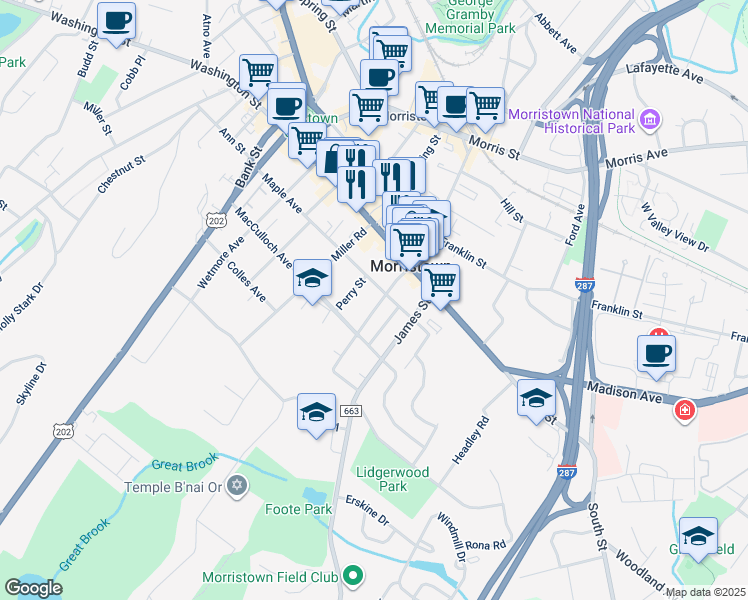Select the Temple B'nai Or place icon
The image size is (748, 600).
click(237, 486)
